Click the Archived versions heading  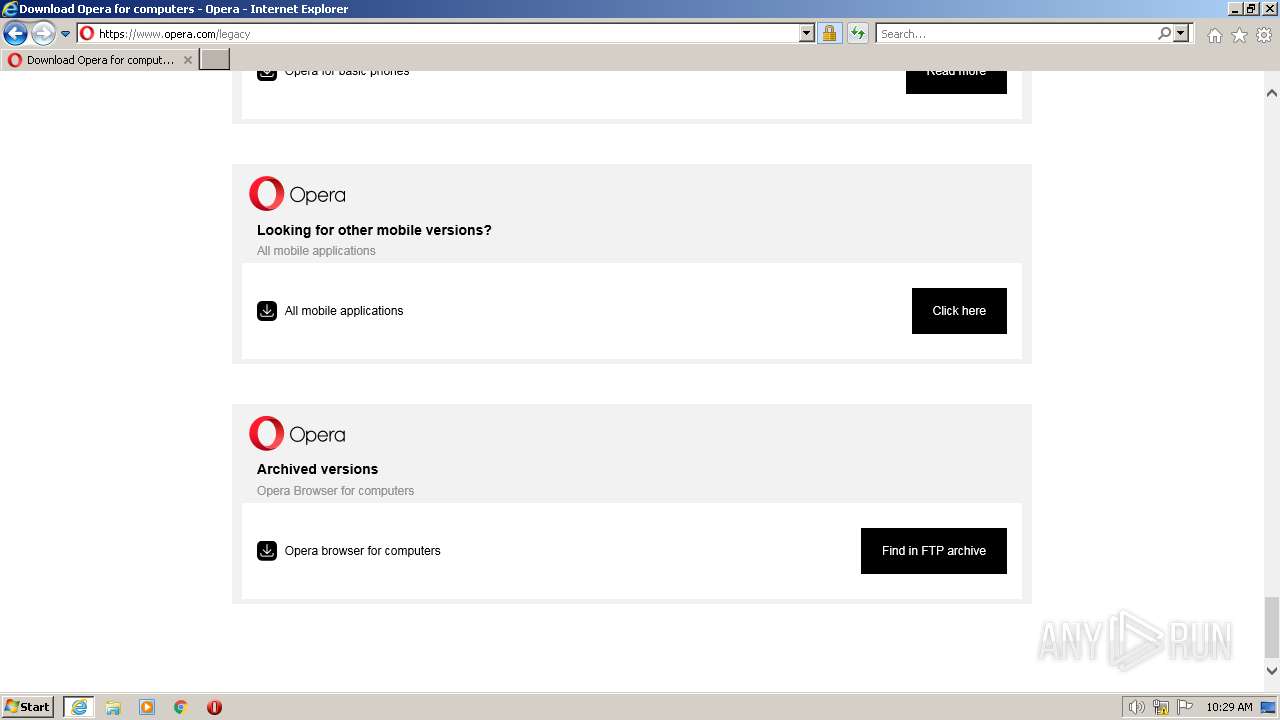click(x=317, y=469)
